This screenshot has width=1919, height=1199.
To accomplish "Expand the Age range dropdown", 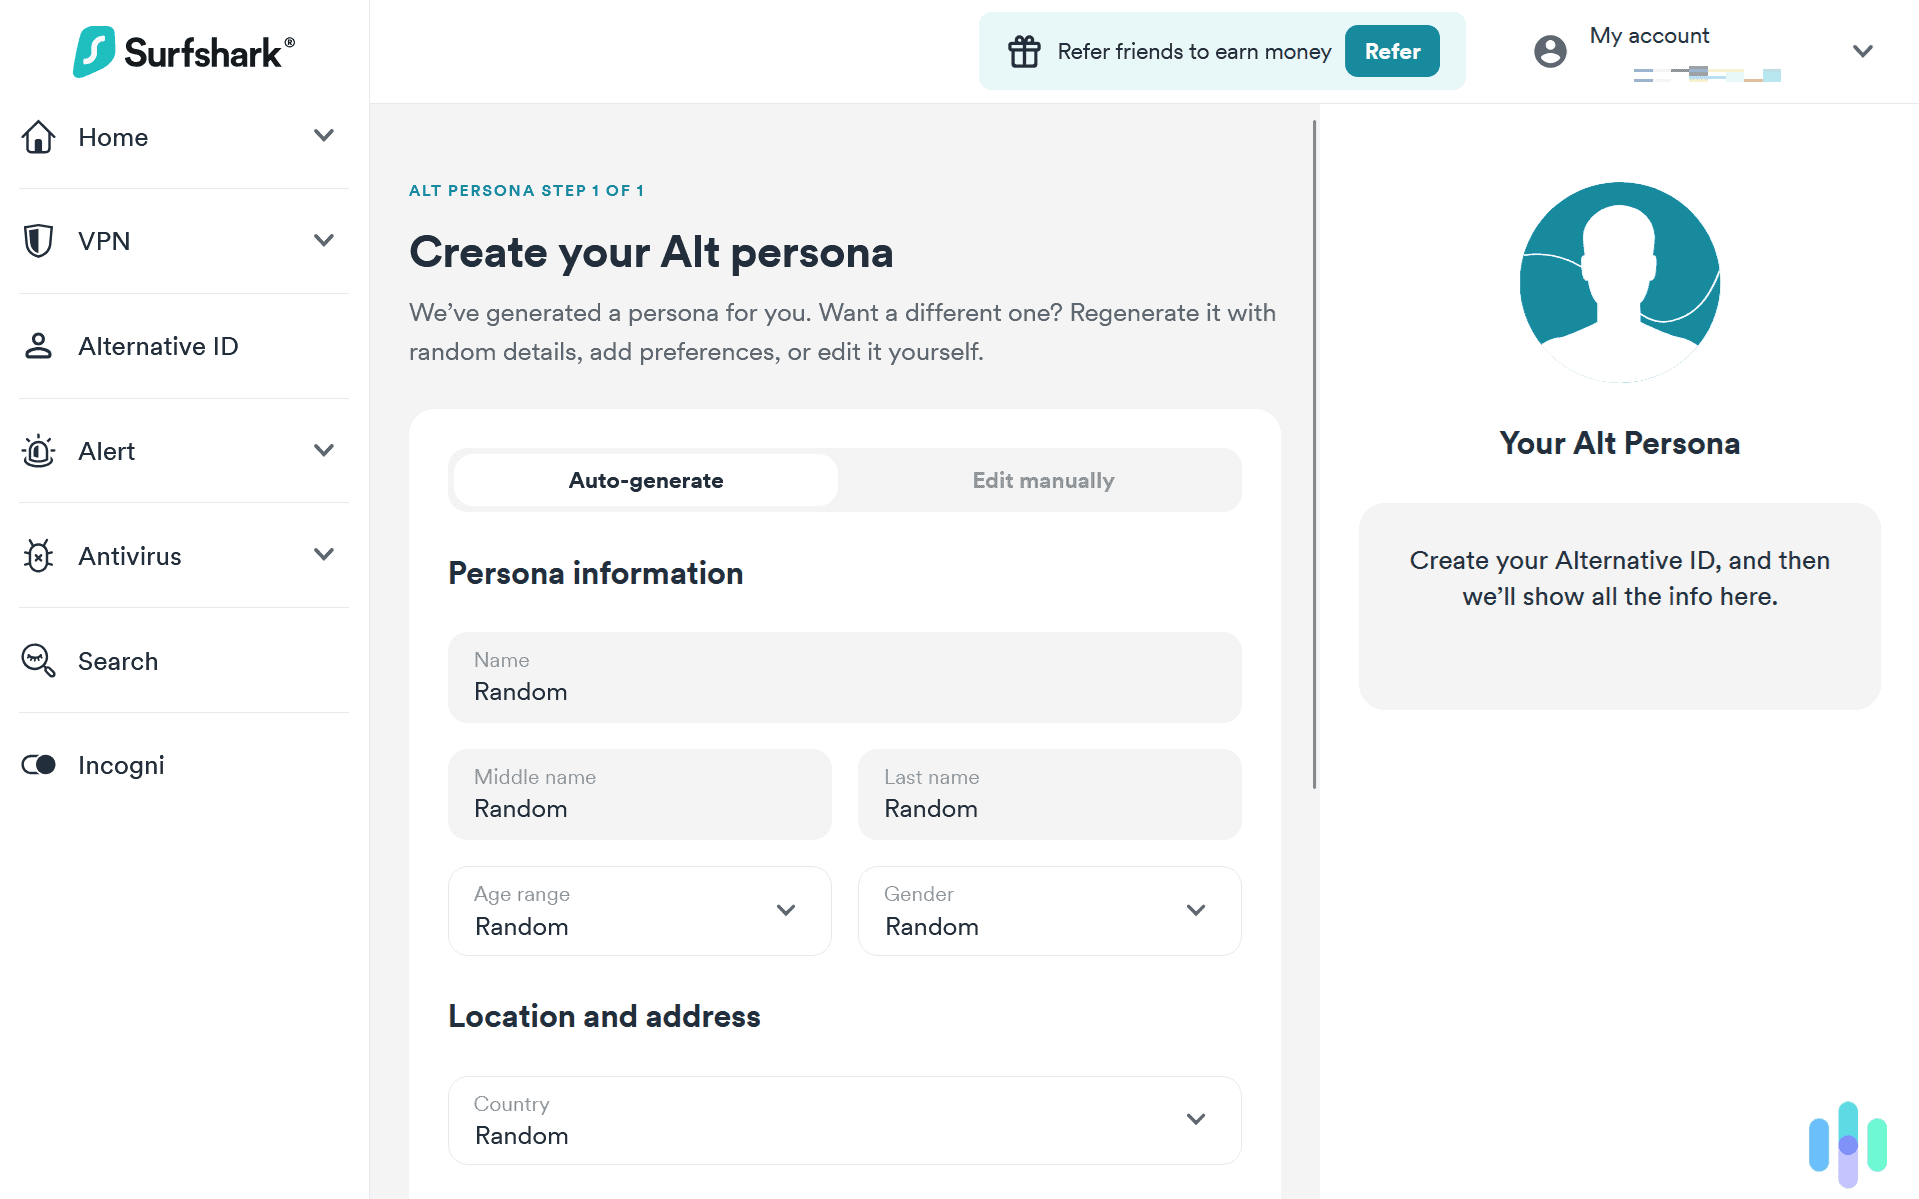I will (786, 911).
